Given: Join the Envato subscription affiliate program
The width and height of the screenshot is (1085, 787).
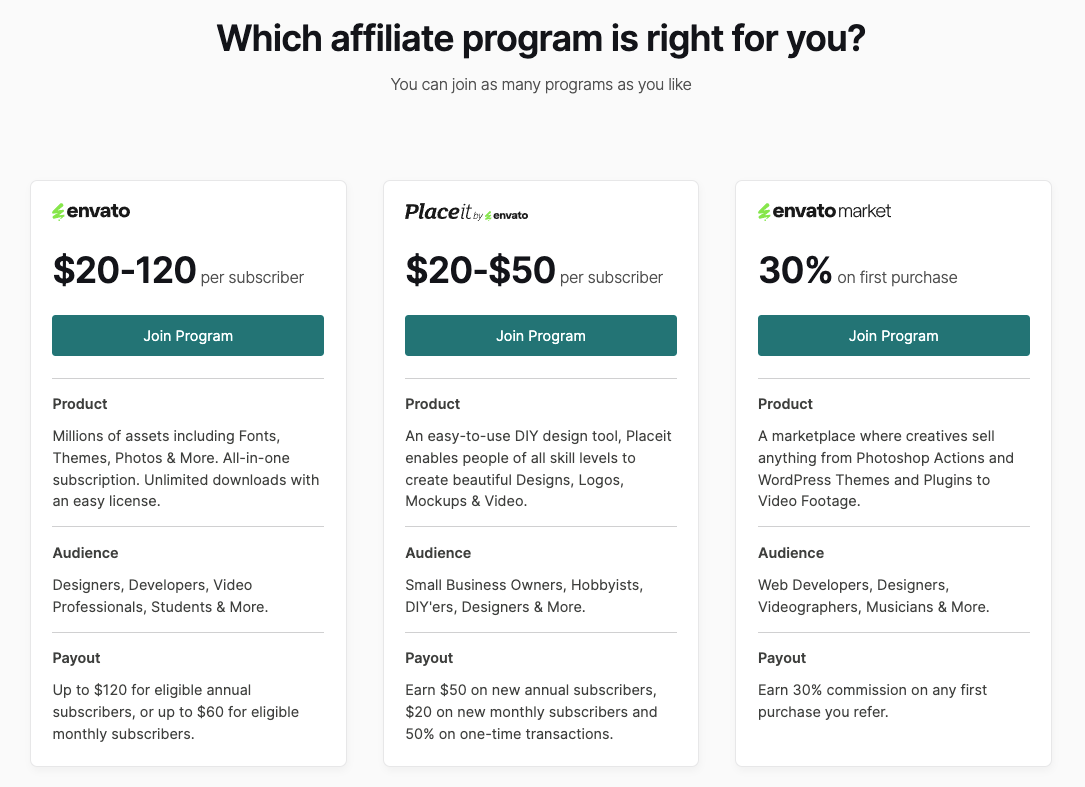Looking at the screenshot, I should [187, 335].
